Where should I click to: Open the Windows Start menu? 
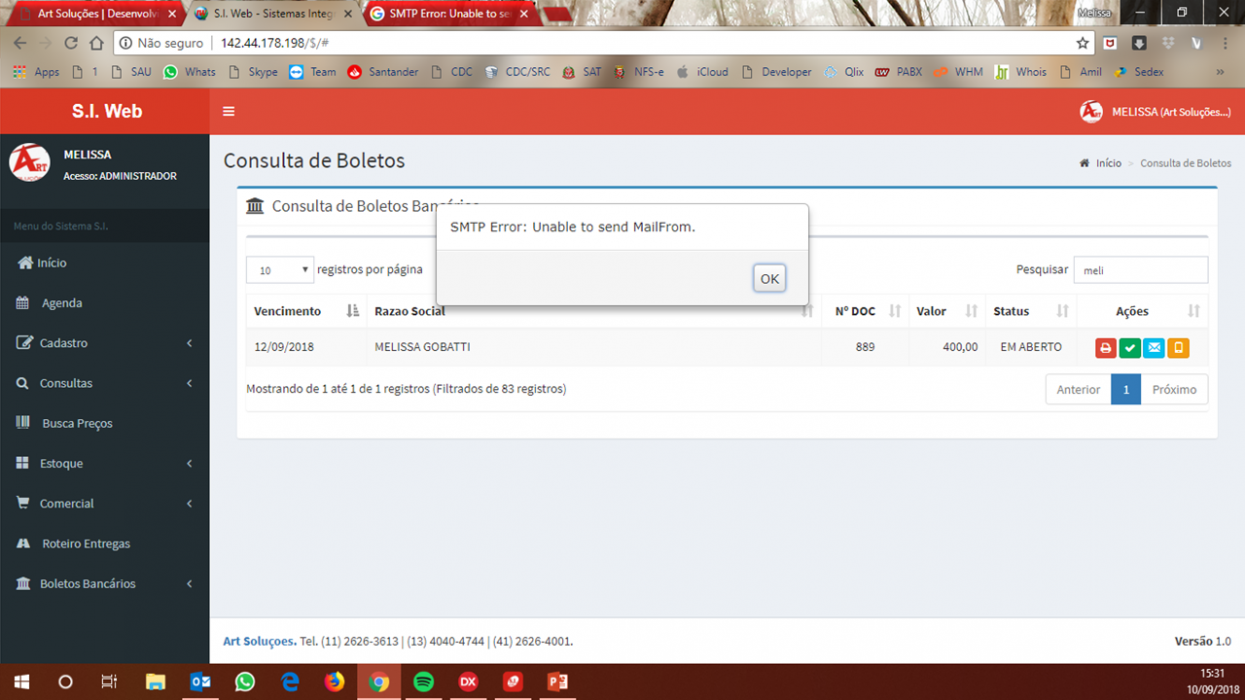pos(21,682)
